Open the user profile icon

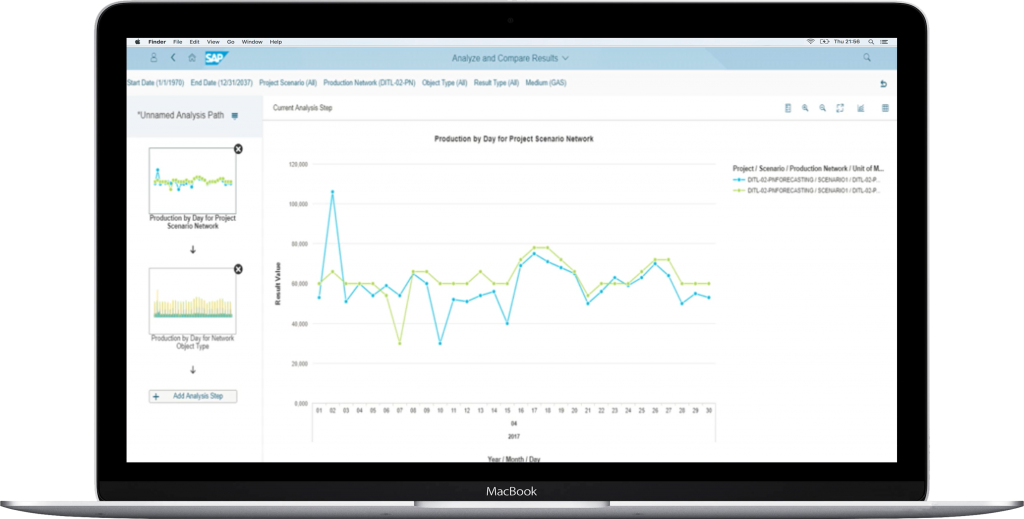[x=154, y=58]
